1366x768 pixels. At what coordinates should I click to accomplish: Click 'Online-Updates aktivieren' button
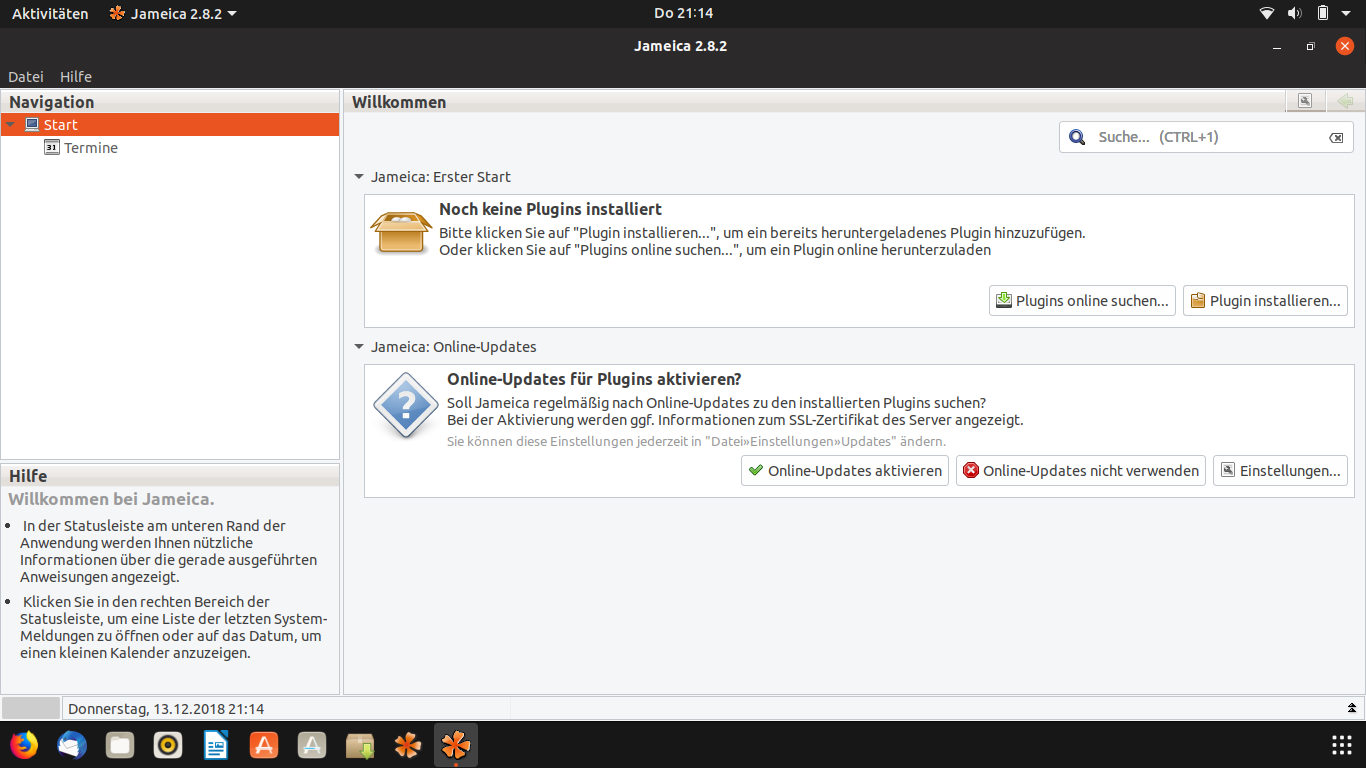[x=845, y=471]
